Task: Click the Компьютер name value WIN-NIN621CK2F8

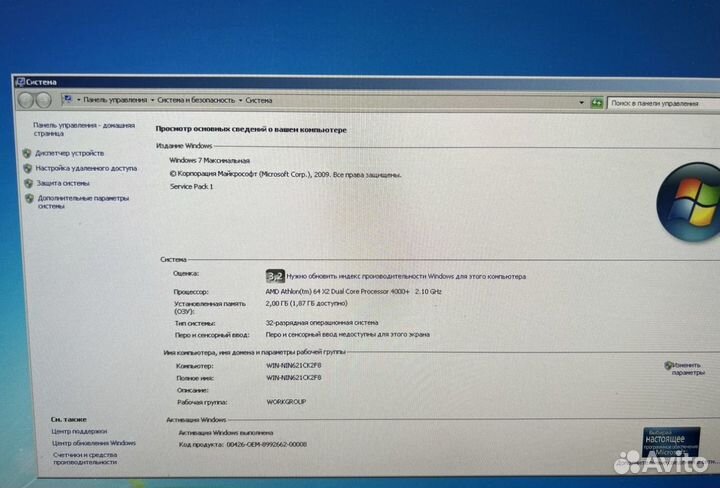Action: (x=294, y=365)
